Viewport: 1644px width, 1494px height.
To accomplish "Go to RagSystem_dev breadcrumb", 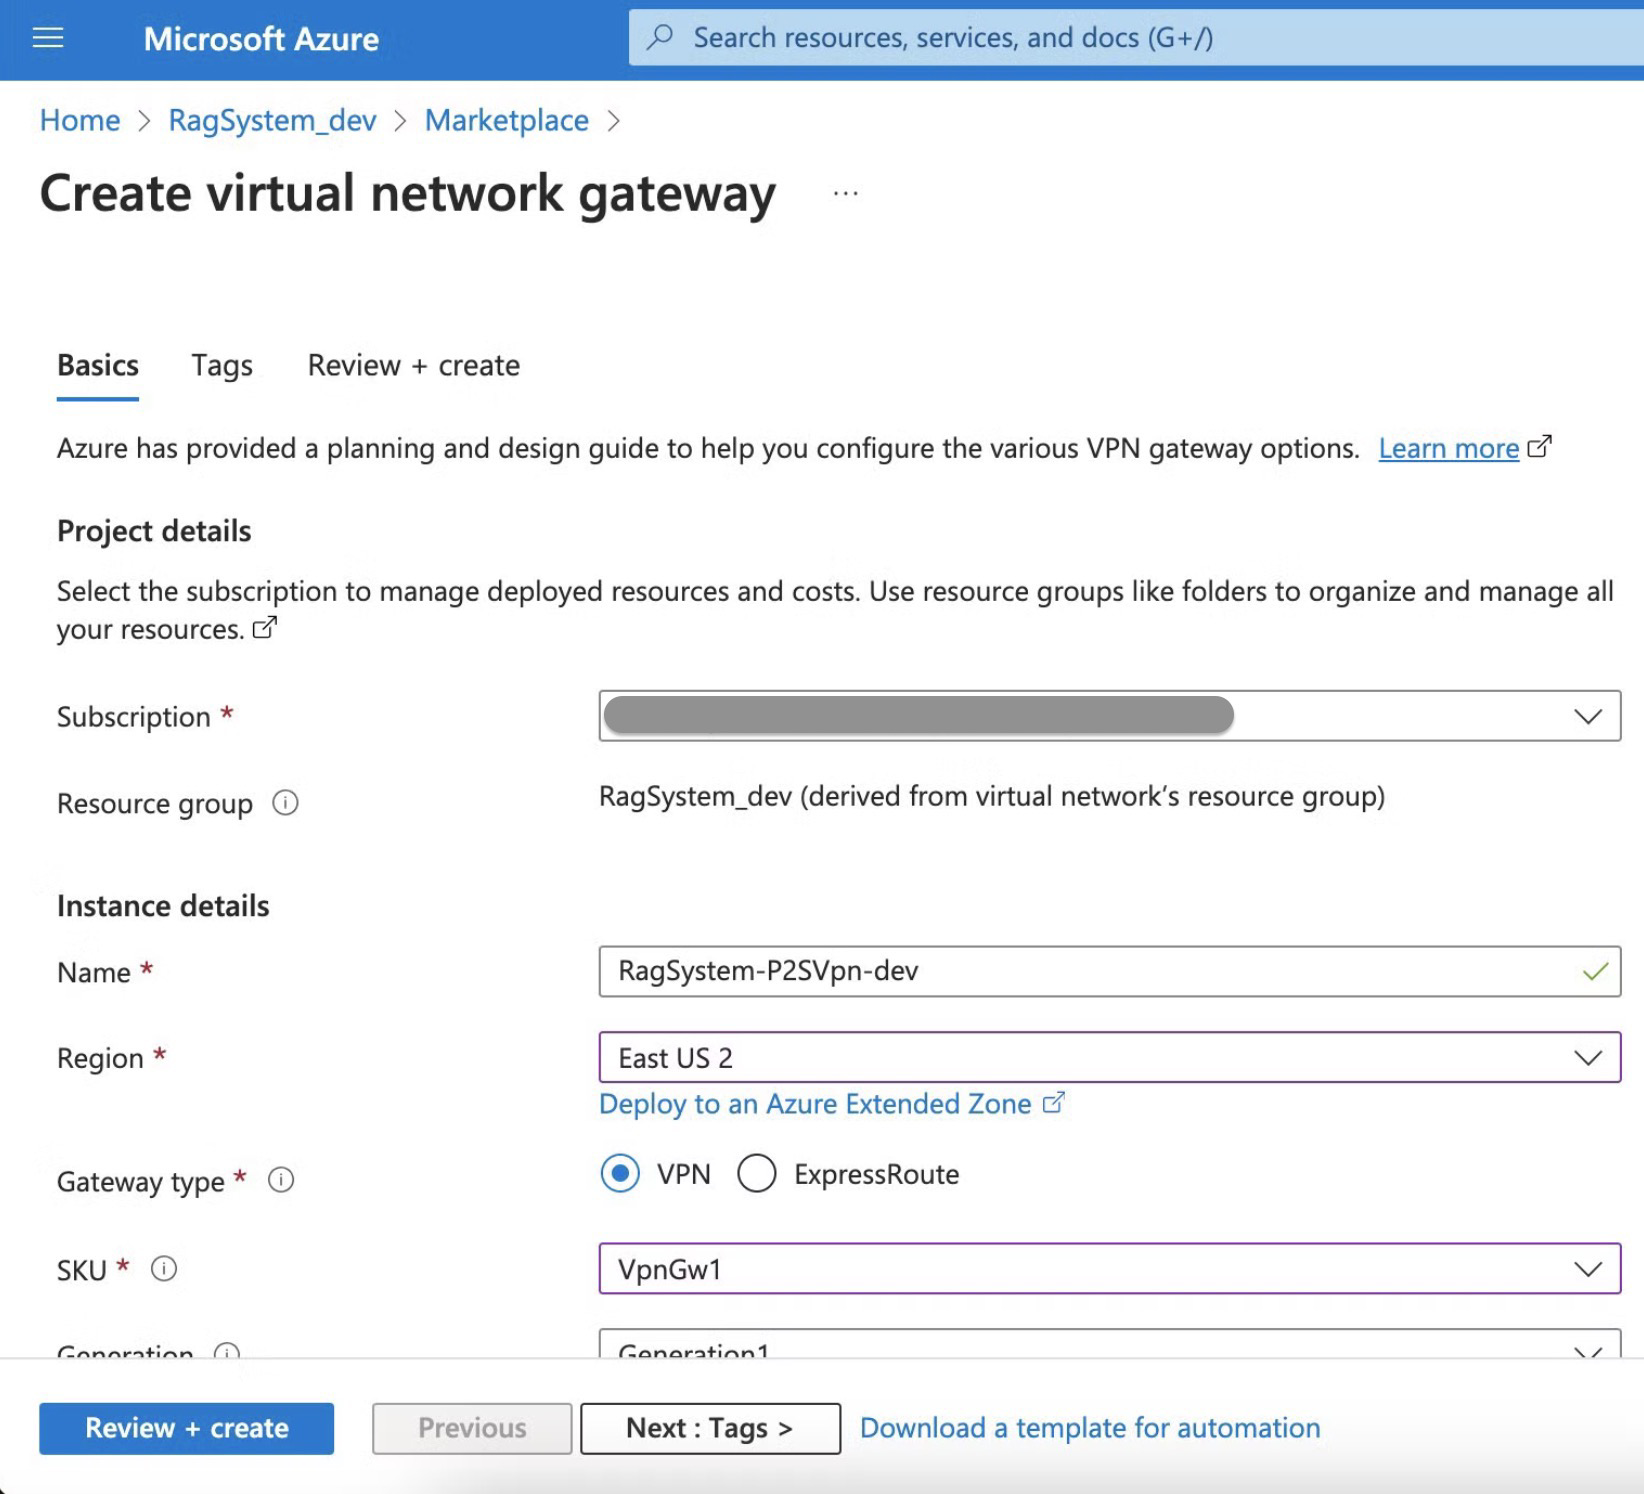I will [272, 121].
